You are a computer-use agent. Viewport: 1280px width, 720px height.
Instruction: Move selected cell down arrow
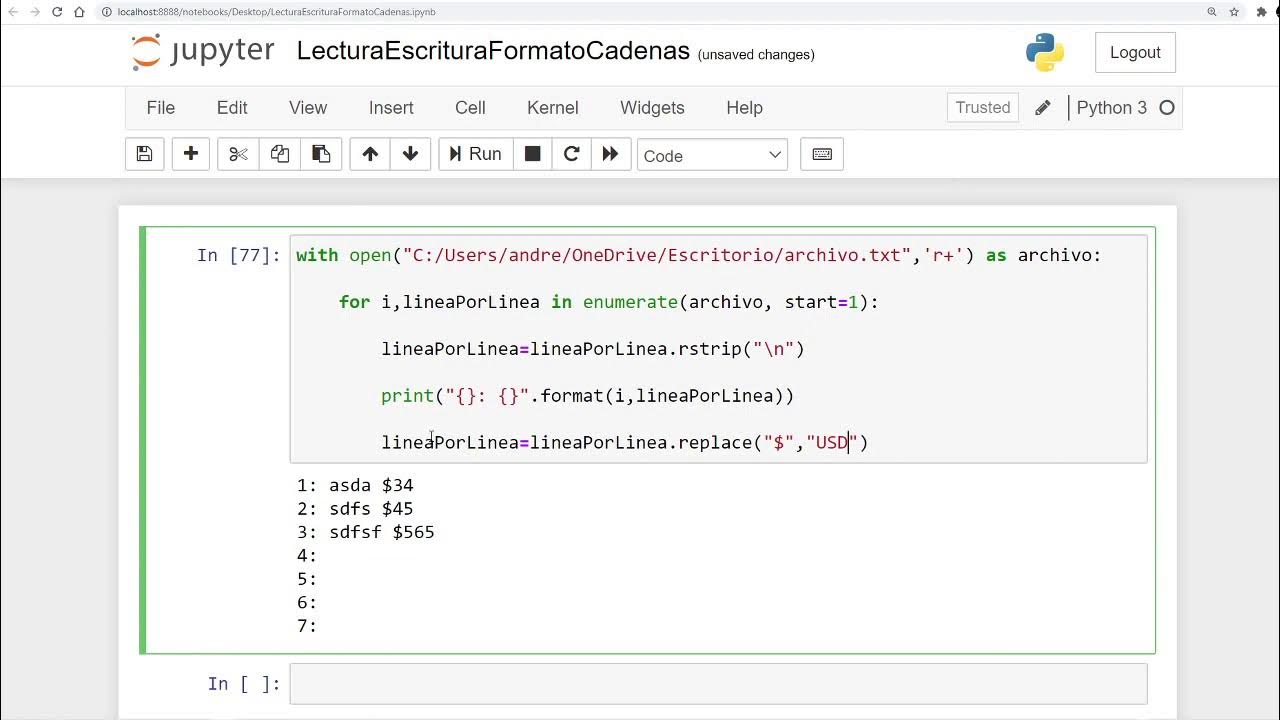point(410,154)
